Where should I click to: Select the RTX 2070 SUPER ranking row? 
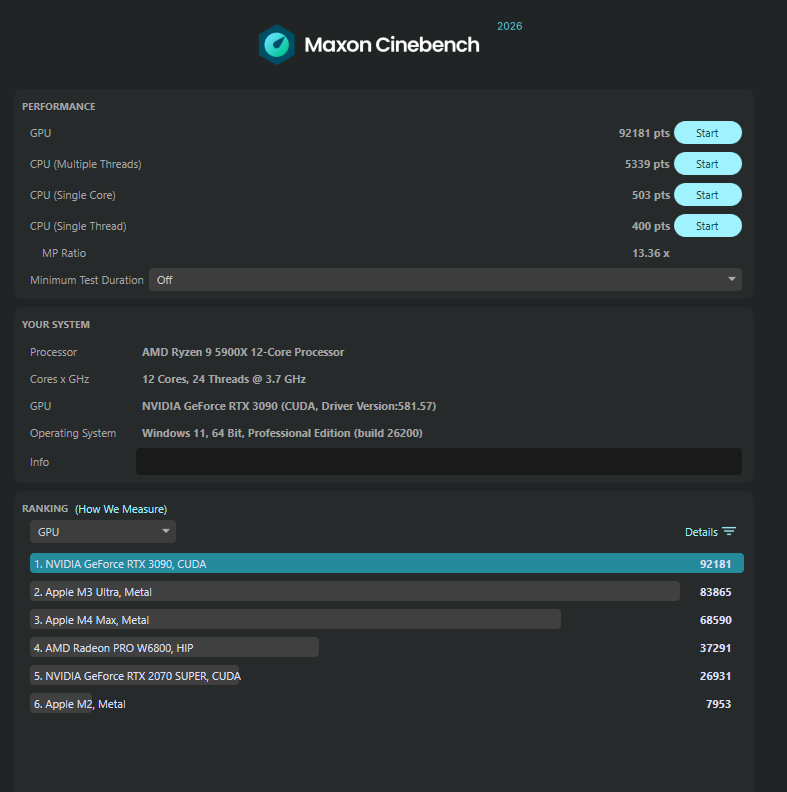pyautogui.click(x=135, y=676)
